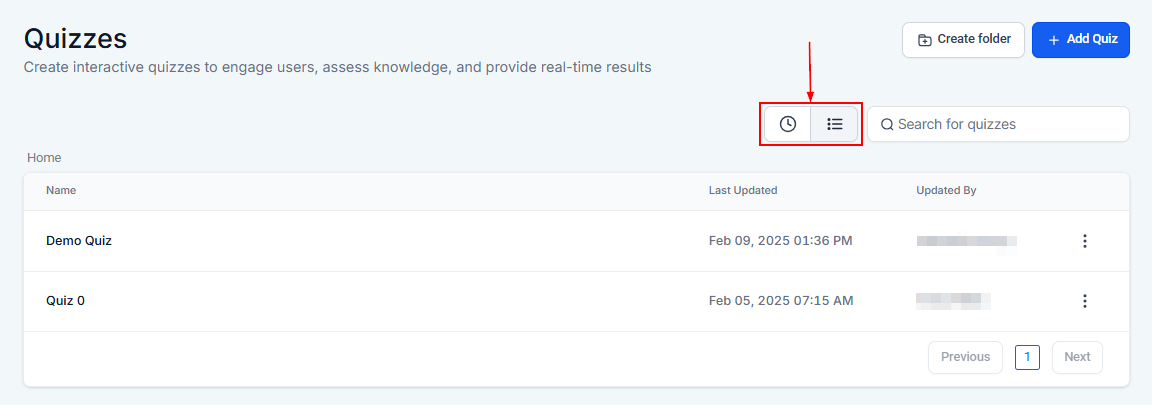Sort by Name column header
Viewport: 1152px width, 405px height.
coord(61,190)
